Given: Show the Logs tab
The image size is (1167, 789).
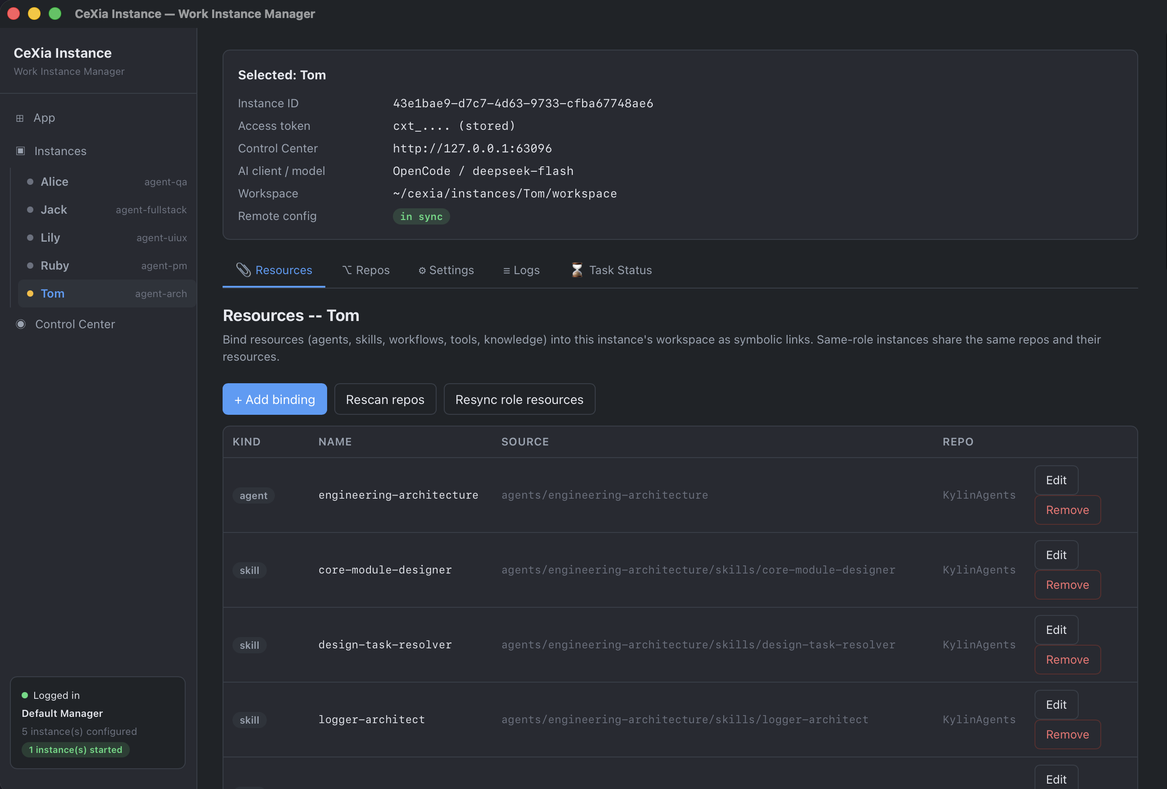Looking at the screenshot, I should click(x=521, y=270).
